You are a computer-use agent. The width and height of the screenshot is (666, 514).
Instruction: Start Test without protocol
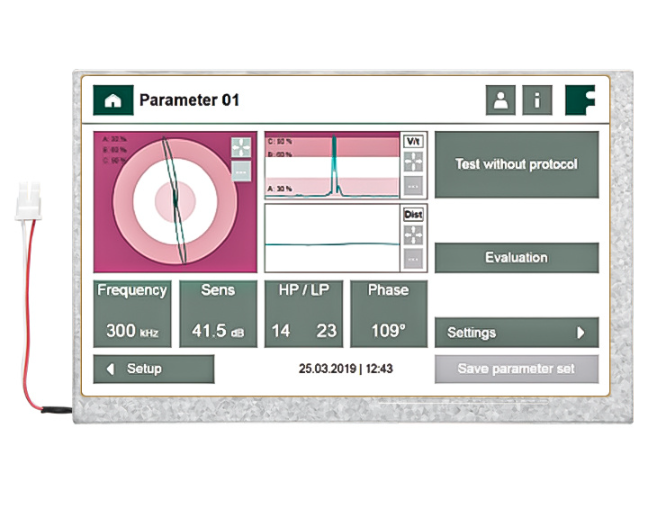(x=517, y=164)
